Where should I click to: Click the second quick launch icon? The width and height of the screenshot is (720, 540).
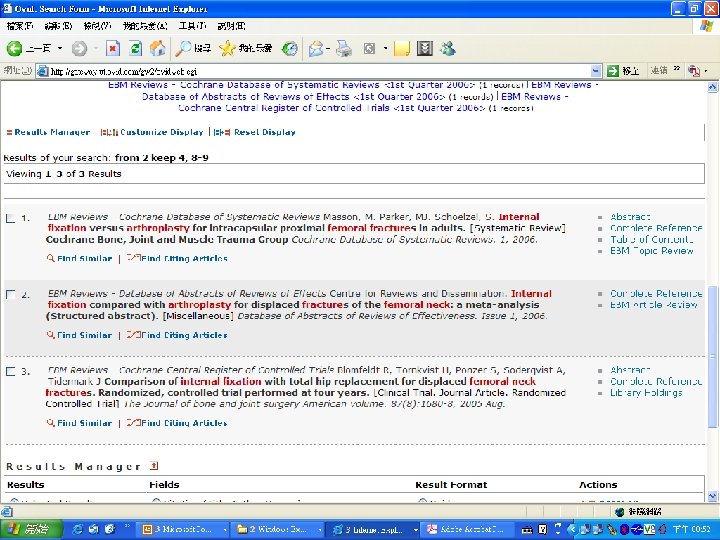[94, 529]
